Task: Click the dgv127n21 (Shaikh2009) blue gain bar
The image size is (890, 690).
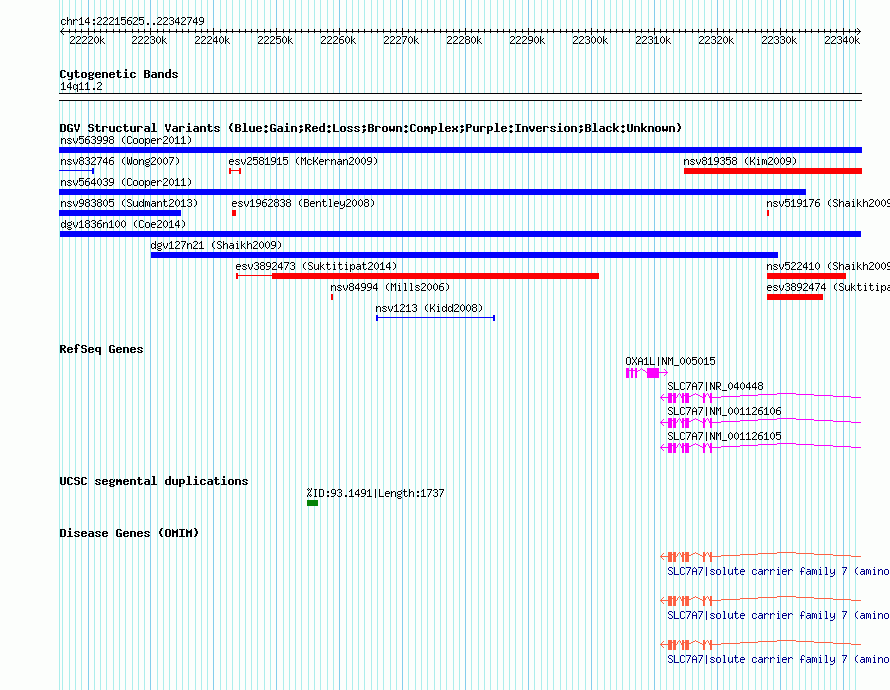Action: (x=464, y=255)
